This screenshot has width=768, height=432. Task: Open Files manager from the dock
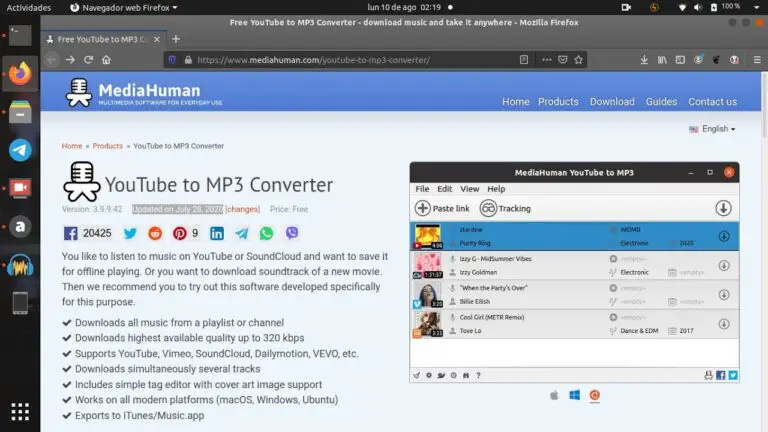(20, 112)
